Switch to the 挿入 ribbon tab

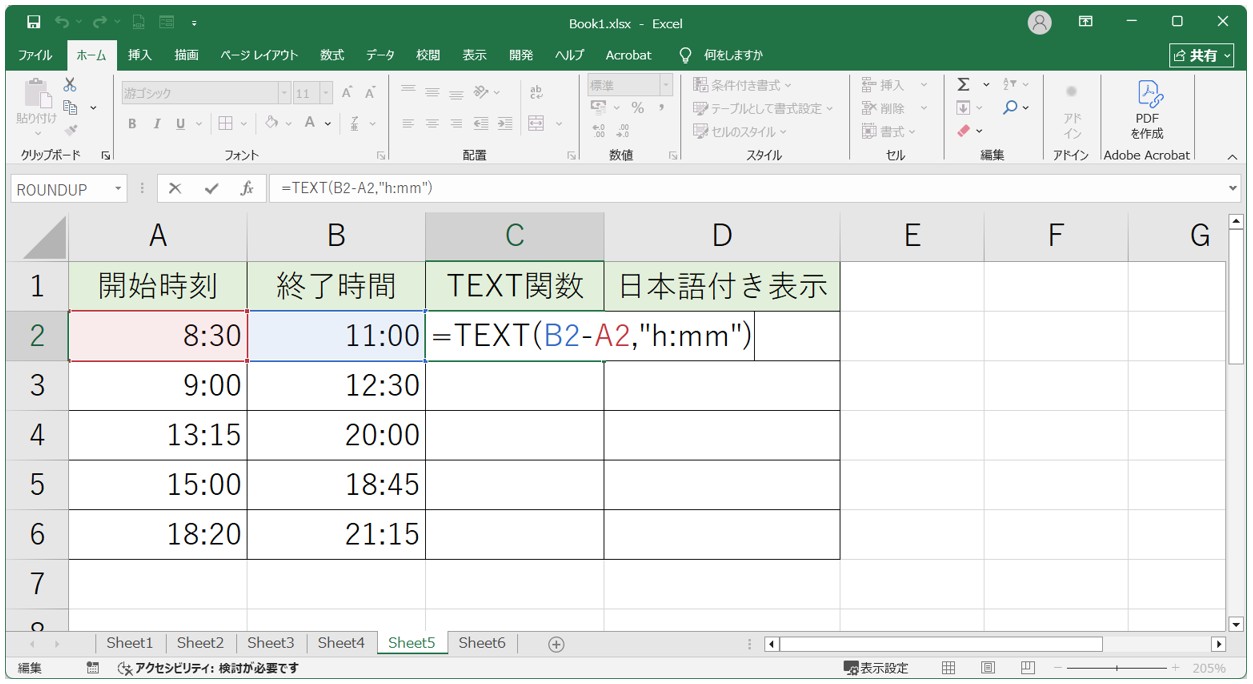(140, 56)
